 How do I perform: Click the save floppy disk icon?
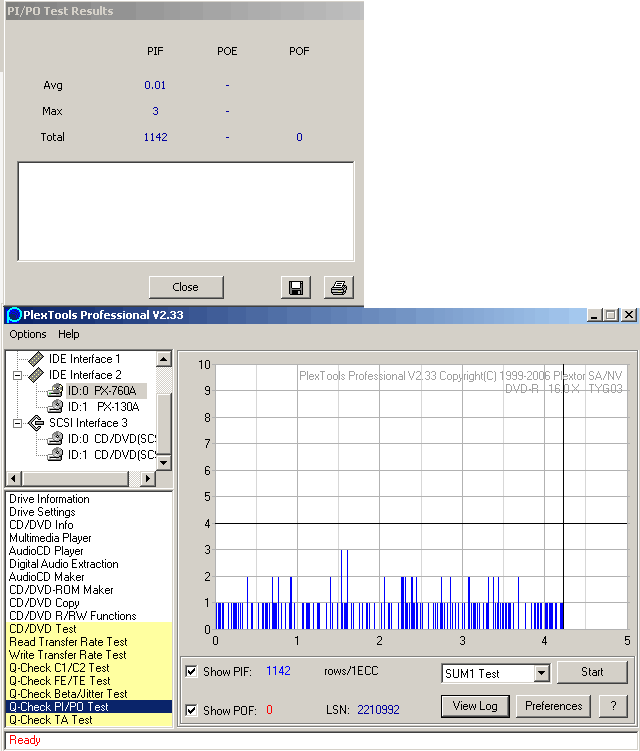coord(296,288)
